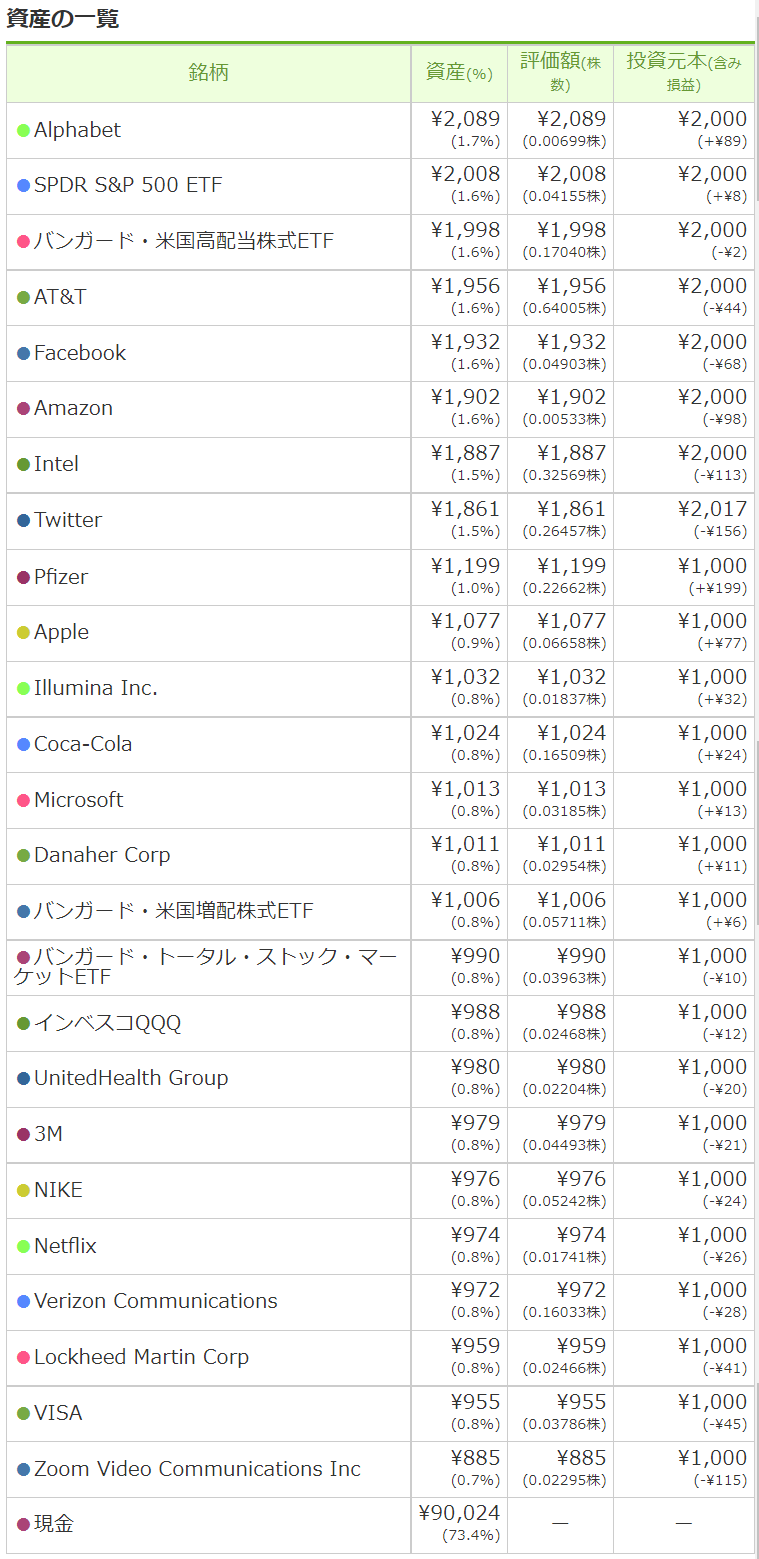Click the ¥90,024 cash asset value
This screenshot has width=759, height=1559.
(x=459, y=1513)
